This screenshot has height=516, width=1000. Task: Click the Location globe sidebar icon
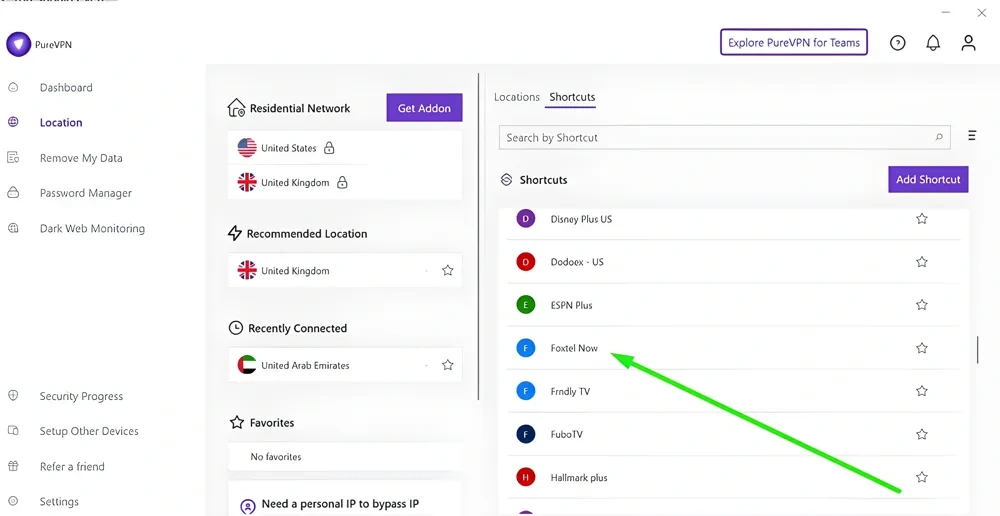13,122
